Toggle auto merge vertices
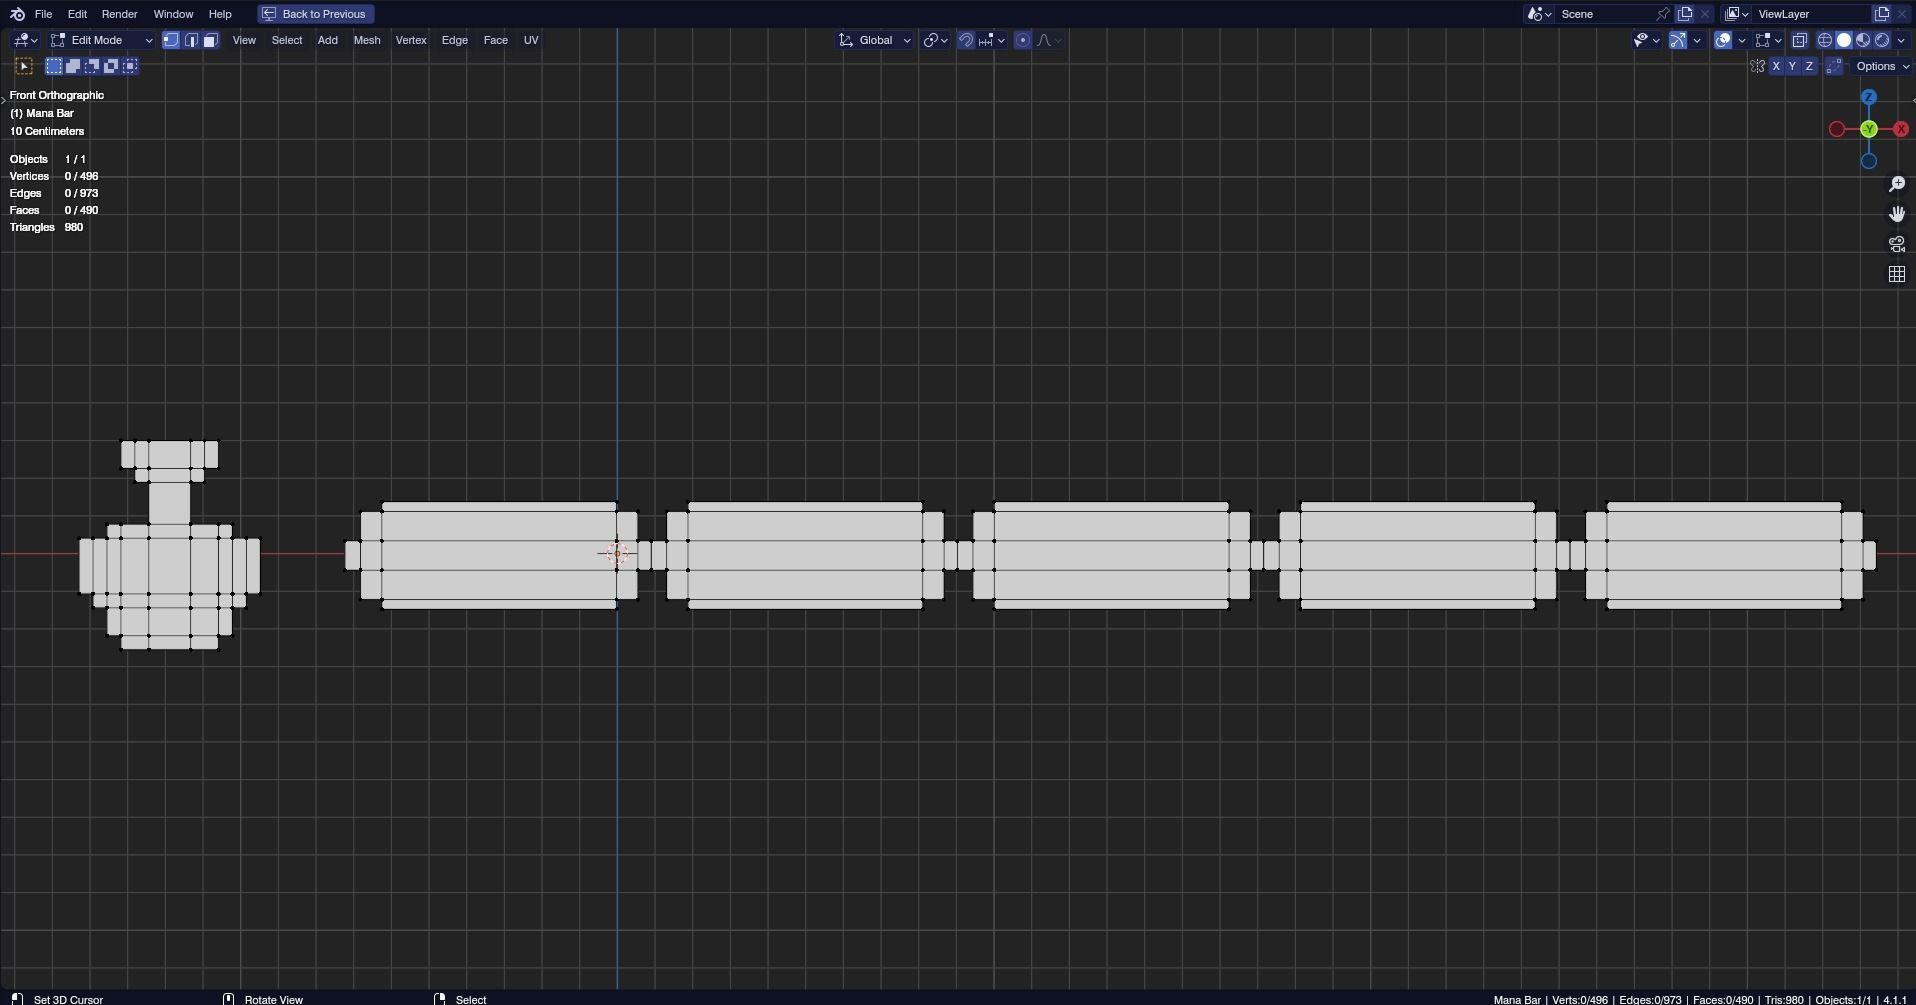This screenshot has width=1916, height=1005. (1834, 66)
